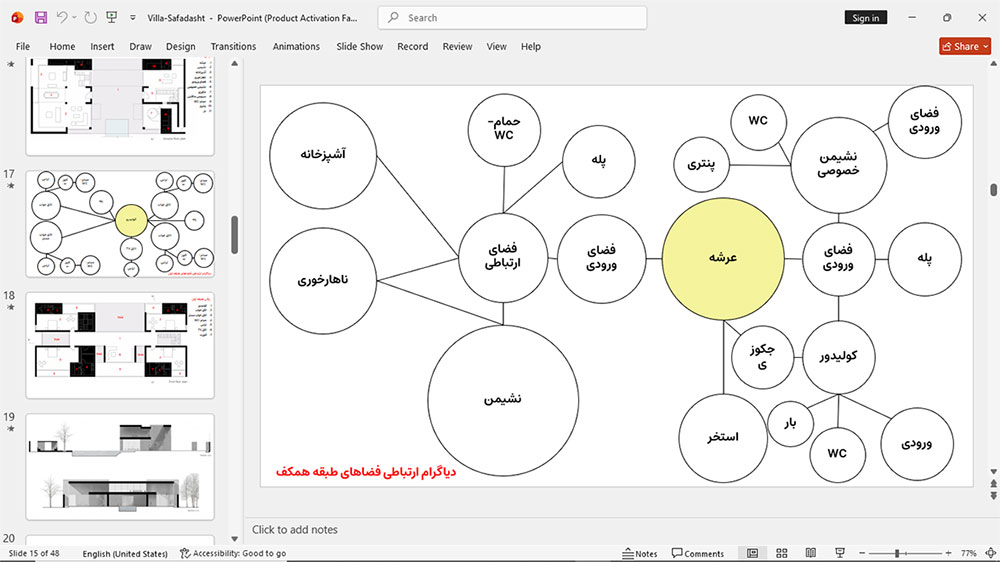Start presentation from beginning icon

[112, 18]
